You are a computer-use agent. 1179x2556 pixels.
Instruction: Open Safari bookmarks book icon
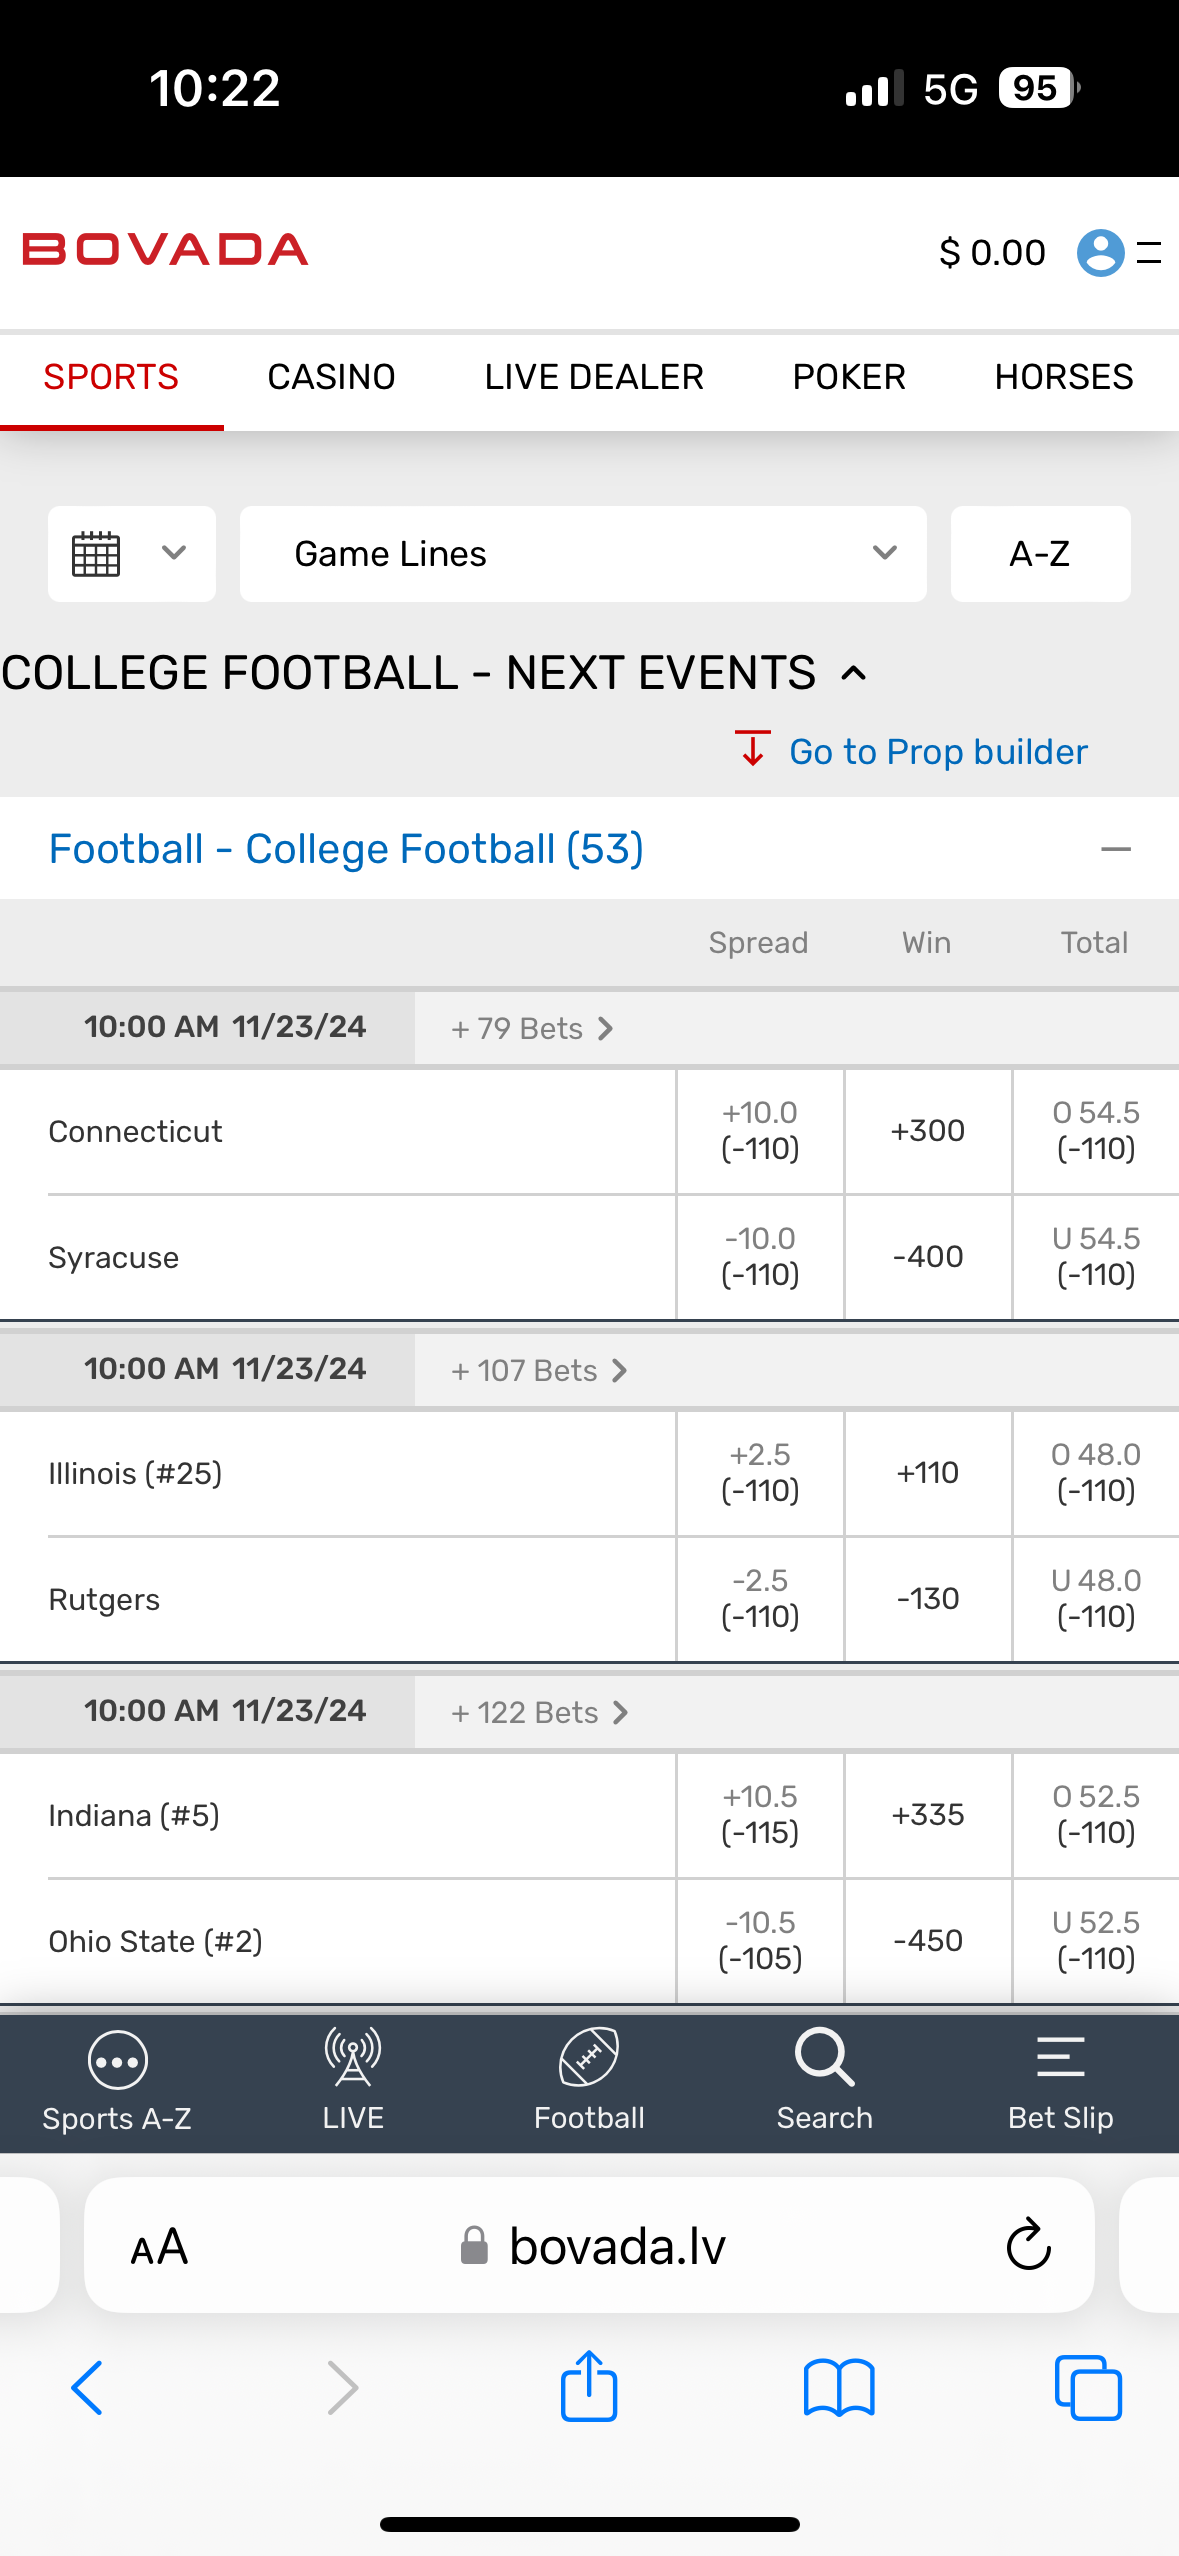coord(839,2388)
